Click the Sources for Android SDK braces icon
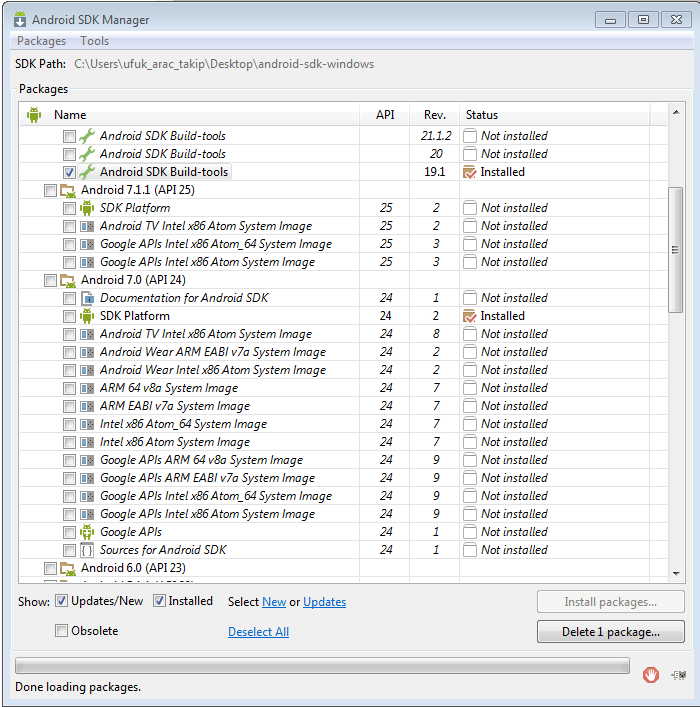The image size is (700, 707). click(x=87, y=550)
